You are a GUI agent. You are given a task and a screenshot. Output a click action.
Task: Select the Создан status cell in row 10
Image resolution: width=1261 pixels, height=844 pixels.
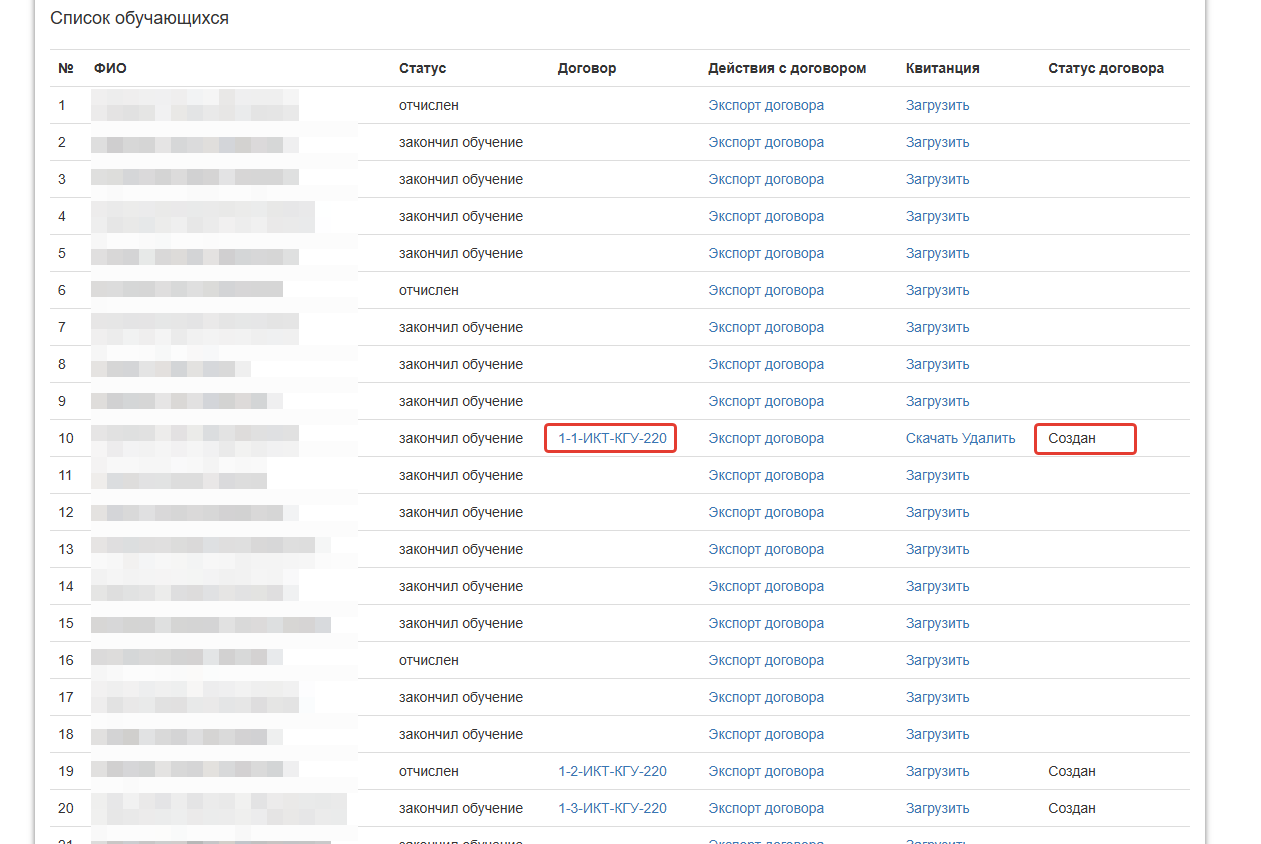pyautogui.click(x=1072, y=438)
